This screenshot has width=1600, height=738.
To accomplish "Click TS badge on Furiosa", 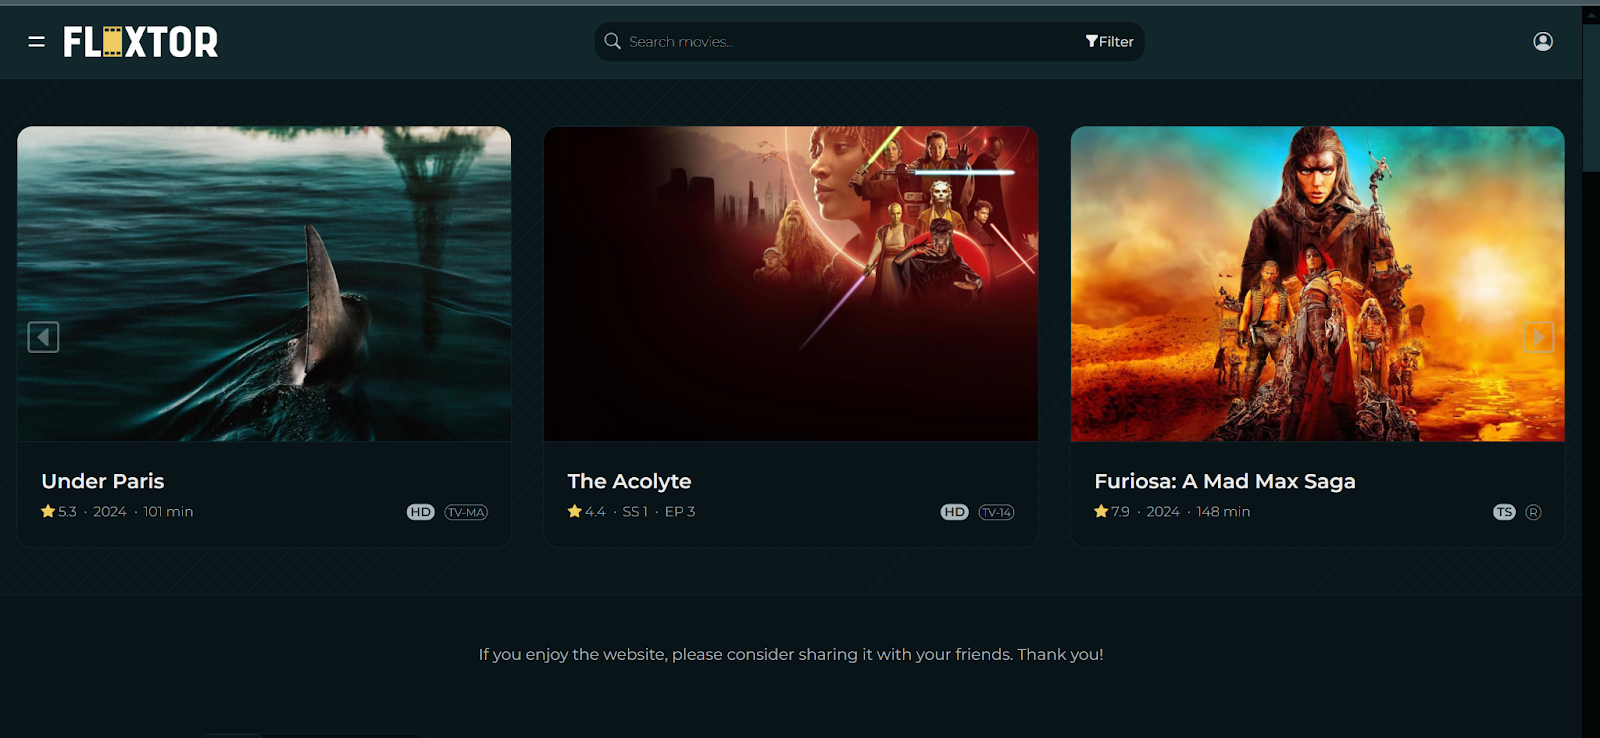I will tap(1504, 512).
